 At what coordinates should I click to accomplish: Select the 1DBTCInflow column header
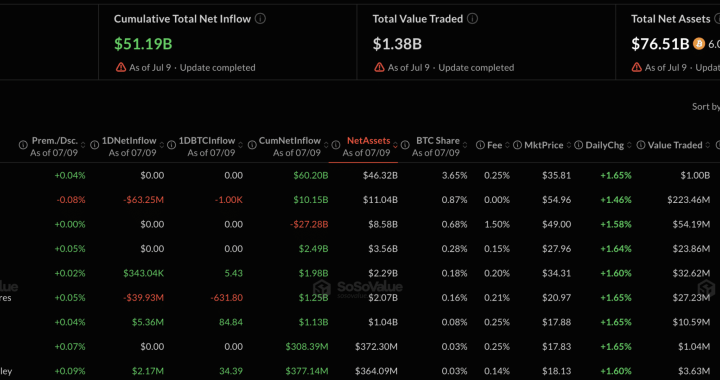pos(207,141)
